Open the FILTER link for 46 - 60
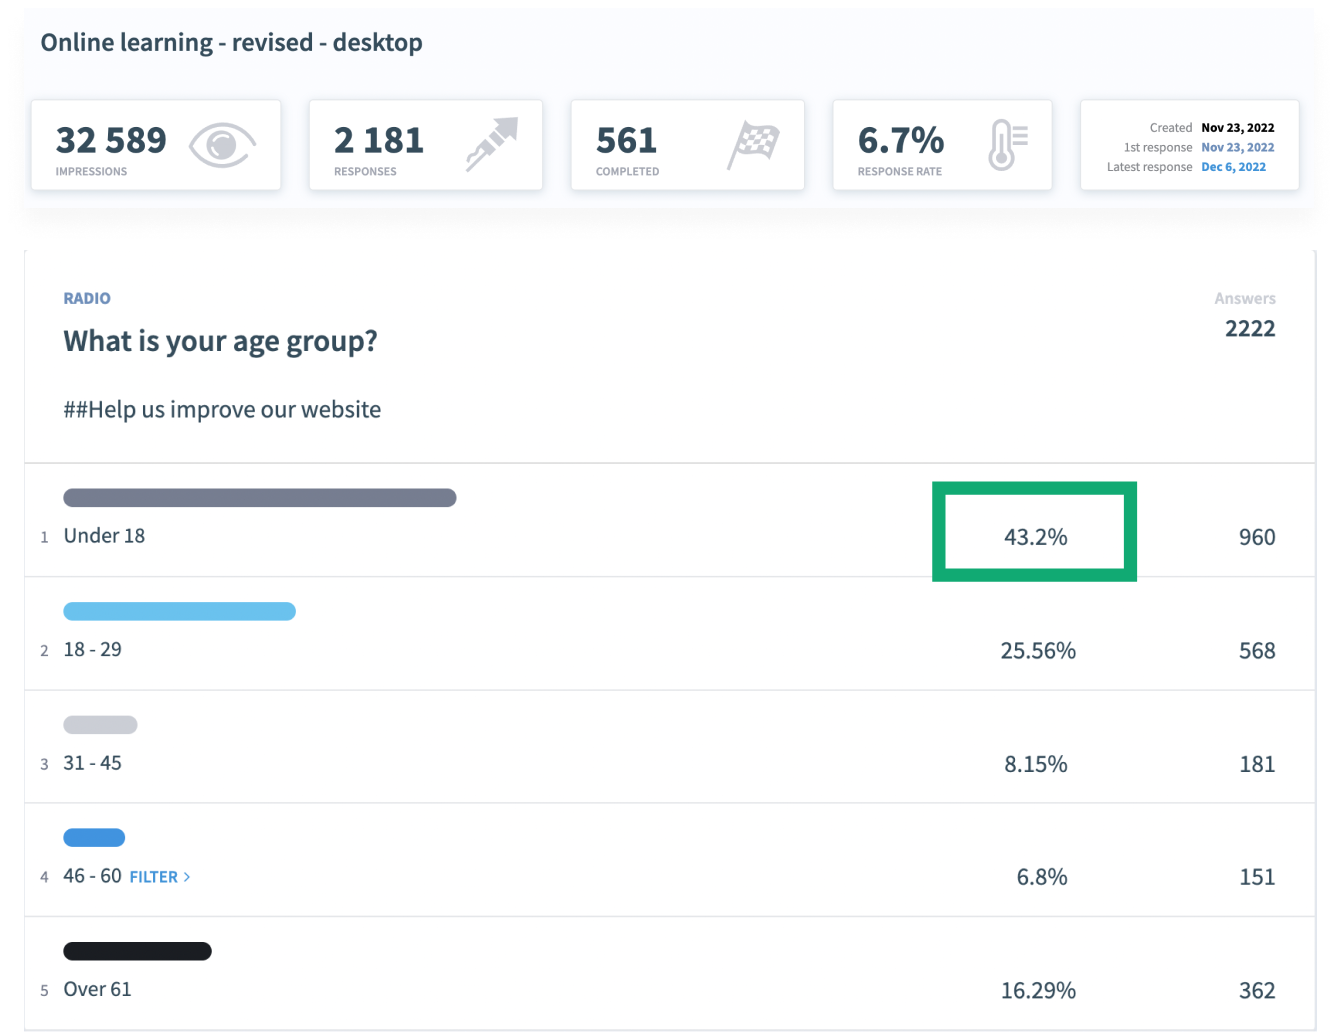The height and width of the screenshot is (1032, 1338). point(153,877)
